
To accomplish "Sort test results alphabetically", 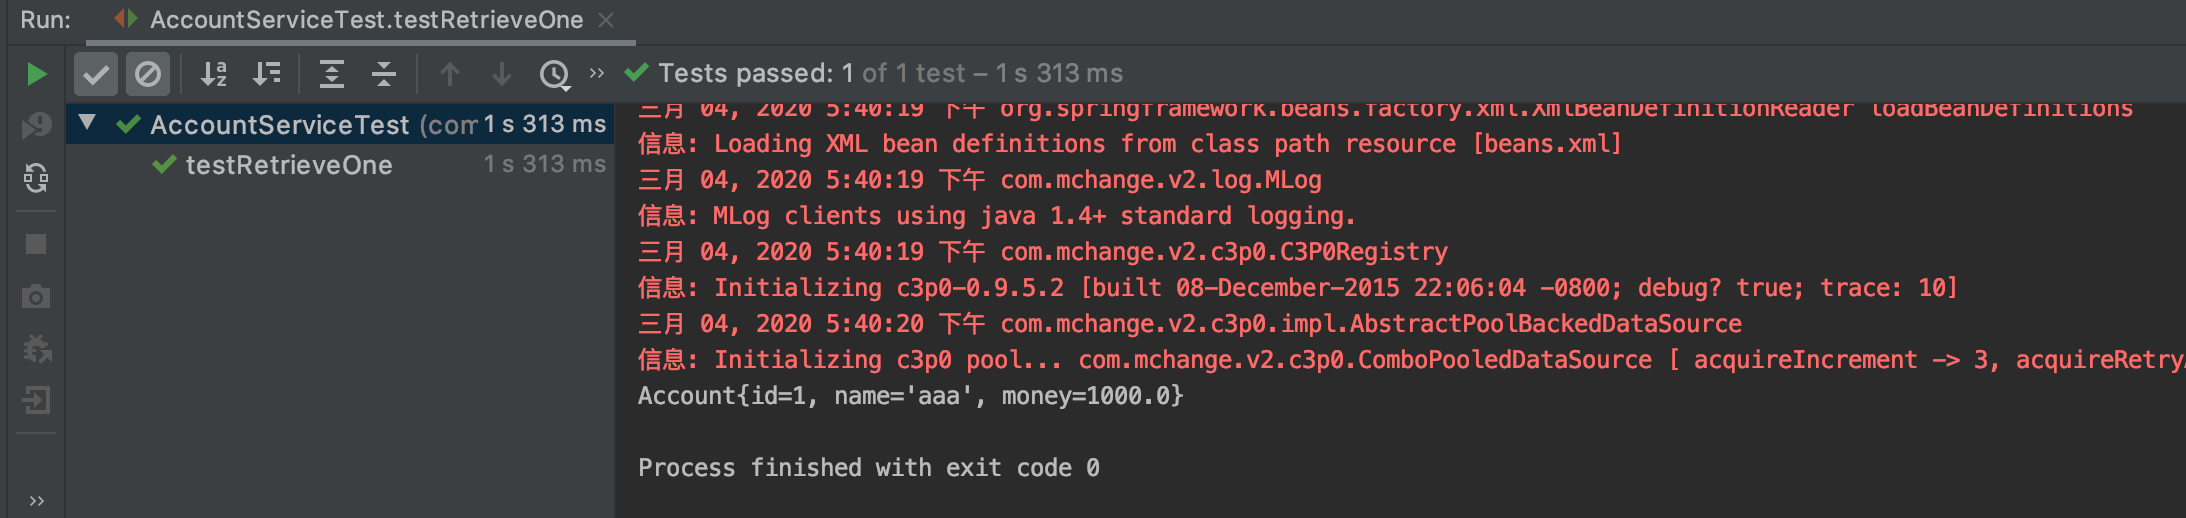I will coord(214,74).
